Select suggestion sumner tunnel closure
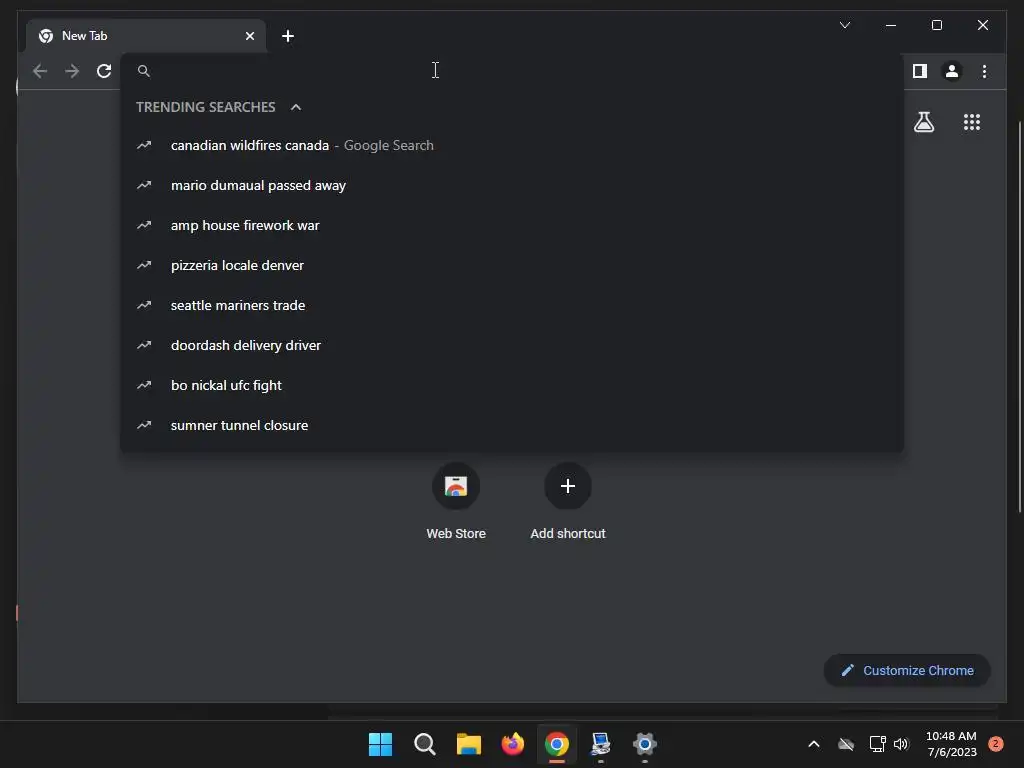 (512, 425)
